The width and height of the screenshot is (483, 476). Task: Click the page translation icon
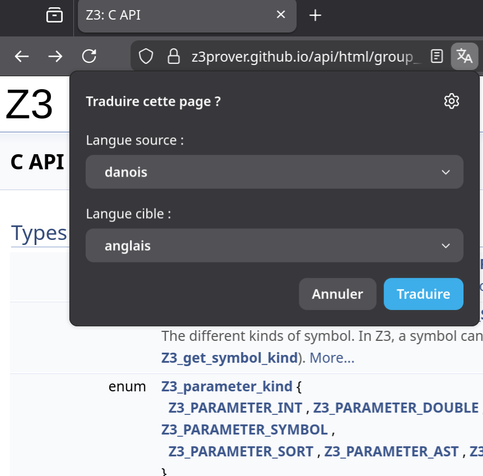pyautogui.click(x=464, y=56)
